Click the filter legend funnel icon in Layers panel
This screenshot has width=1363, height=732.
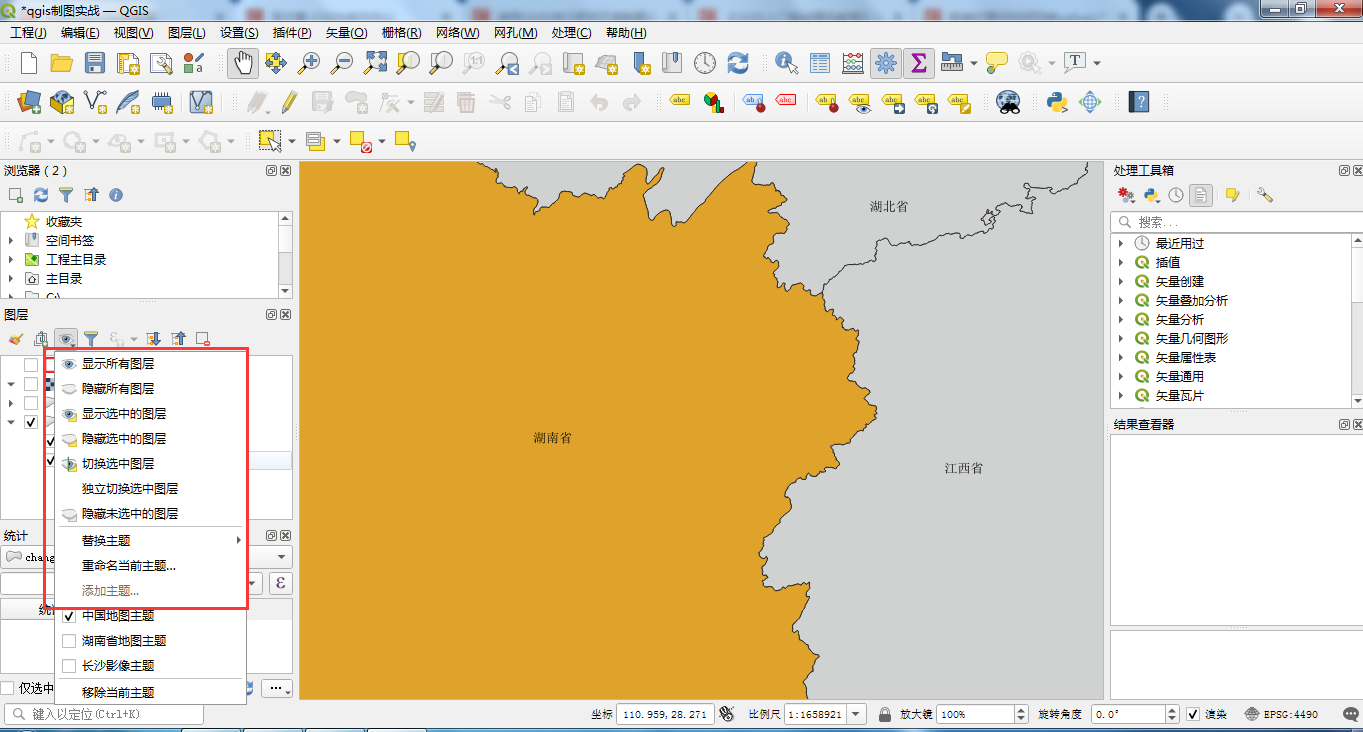point(91,339)
